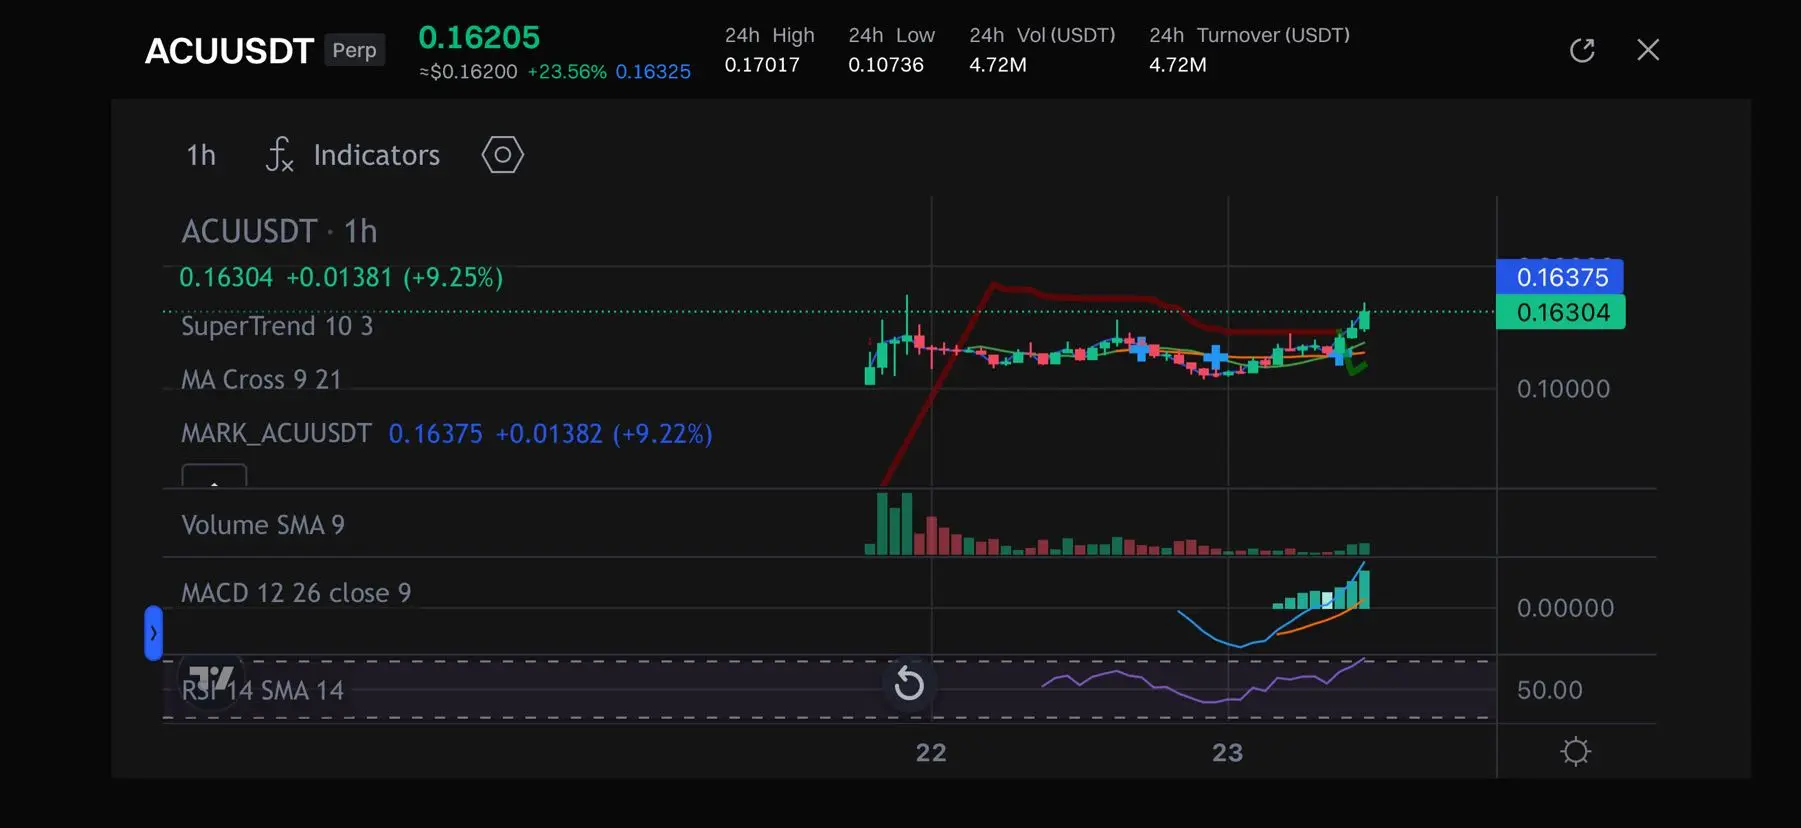
Task: Reset chart view with circular arrow
Action: [909, 684]
